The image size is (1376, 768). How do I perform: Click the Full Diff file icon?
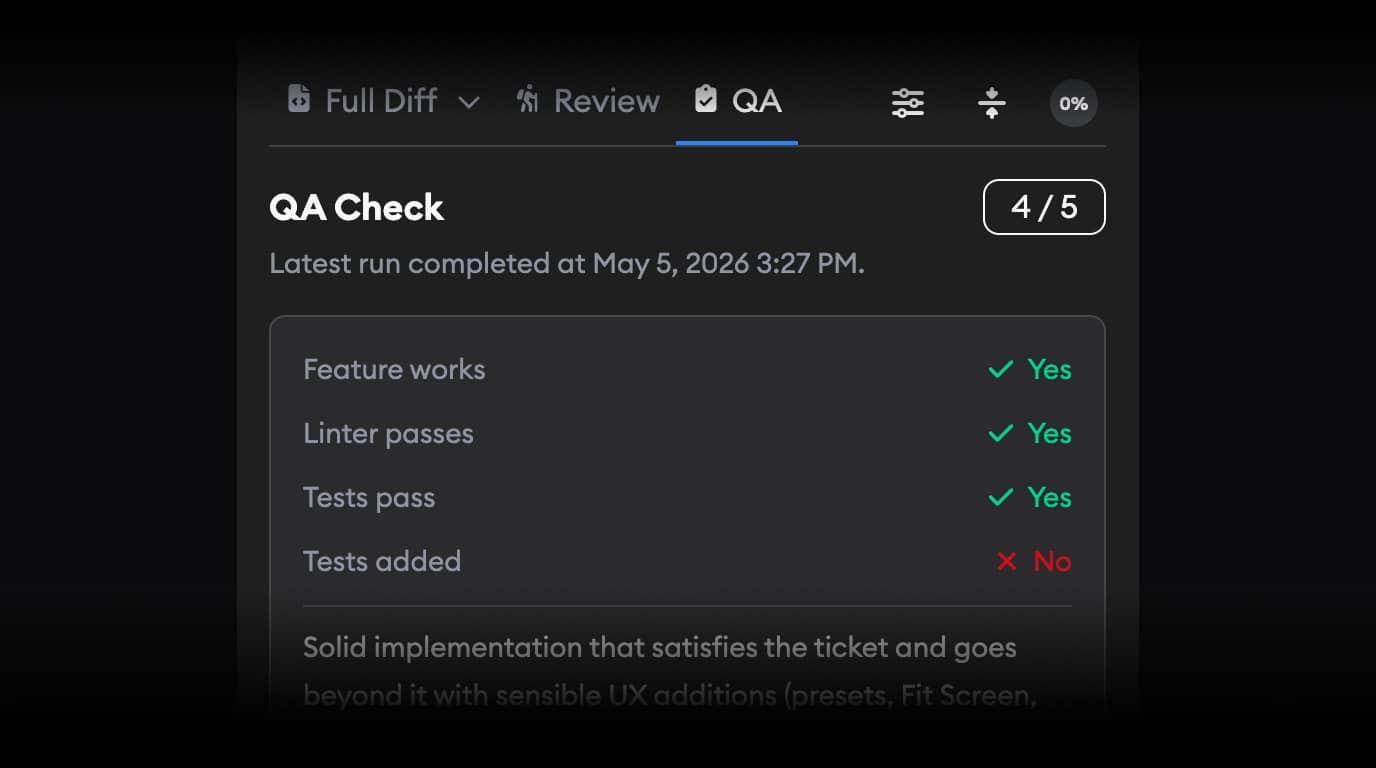(x=298, y=99)
